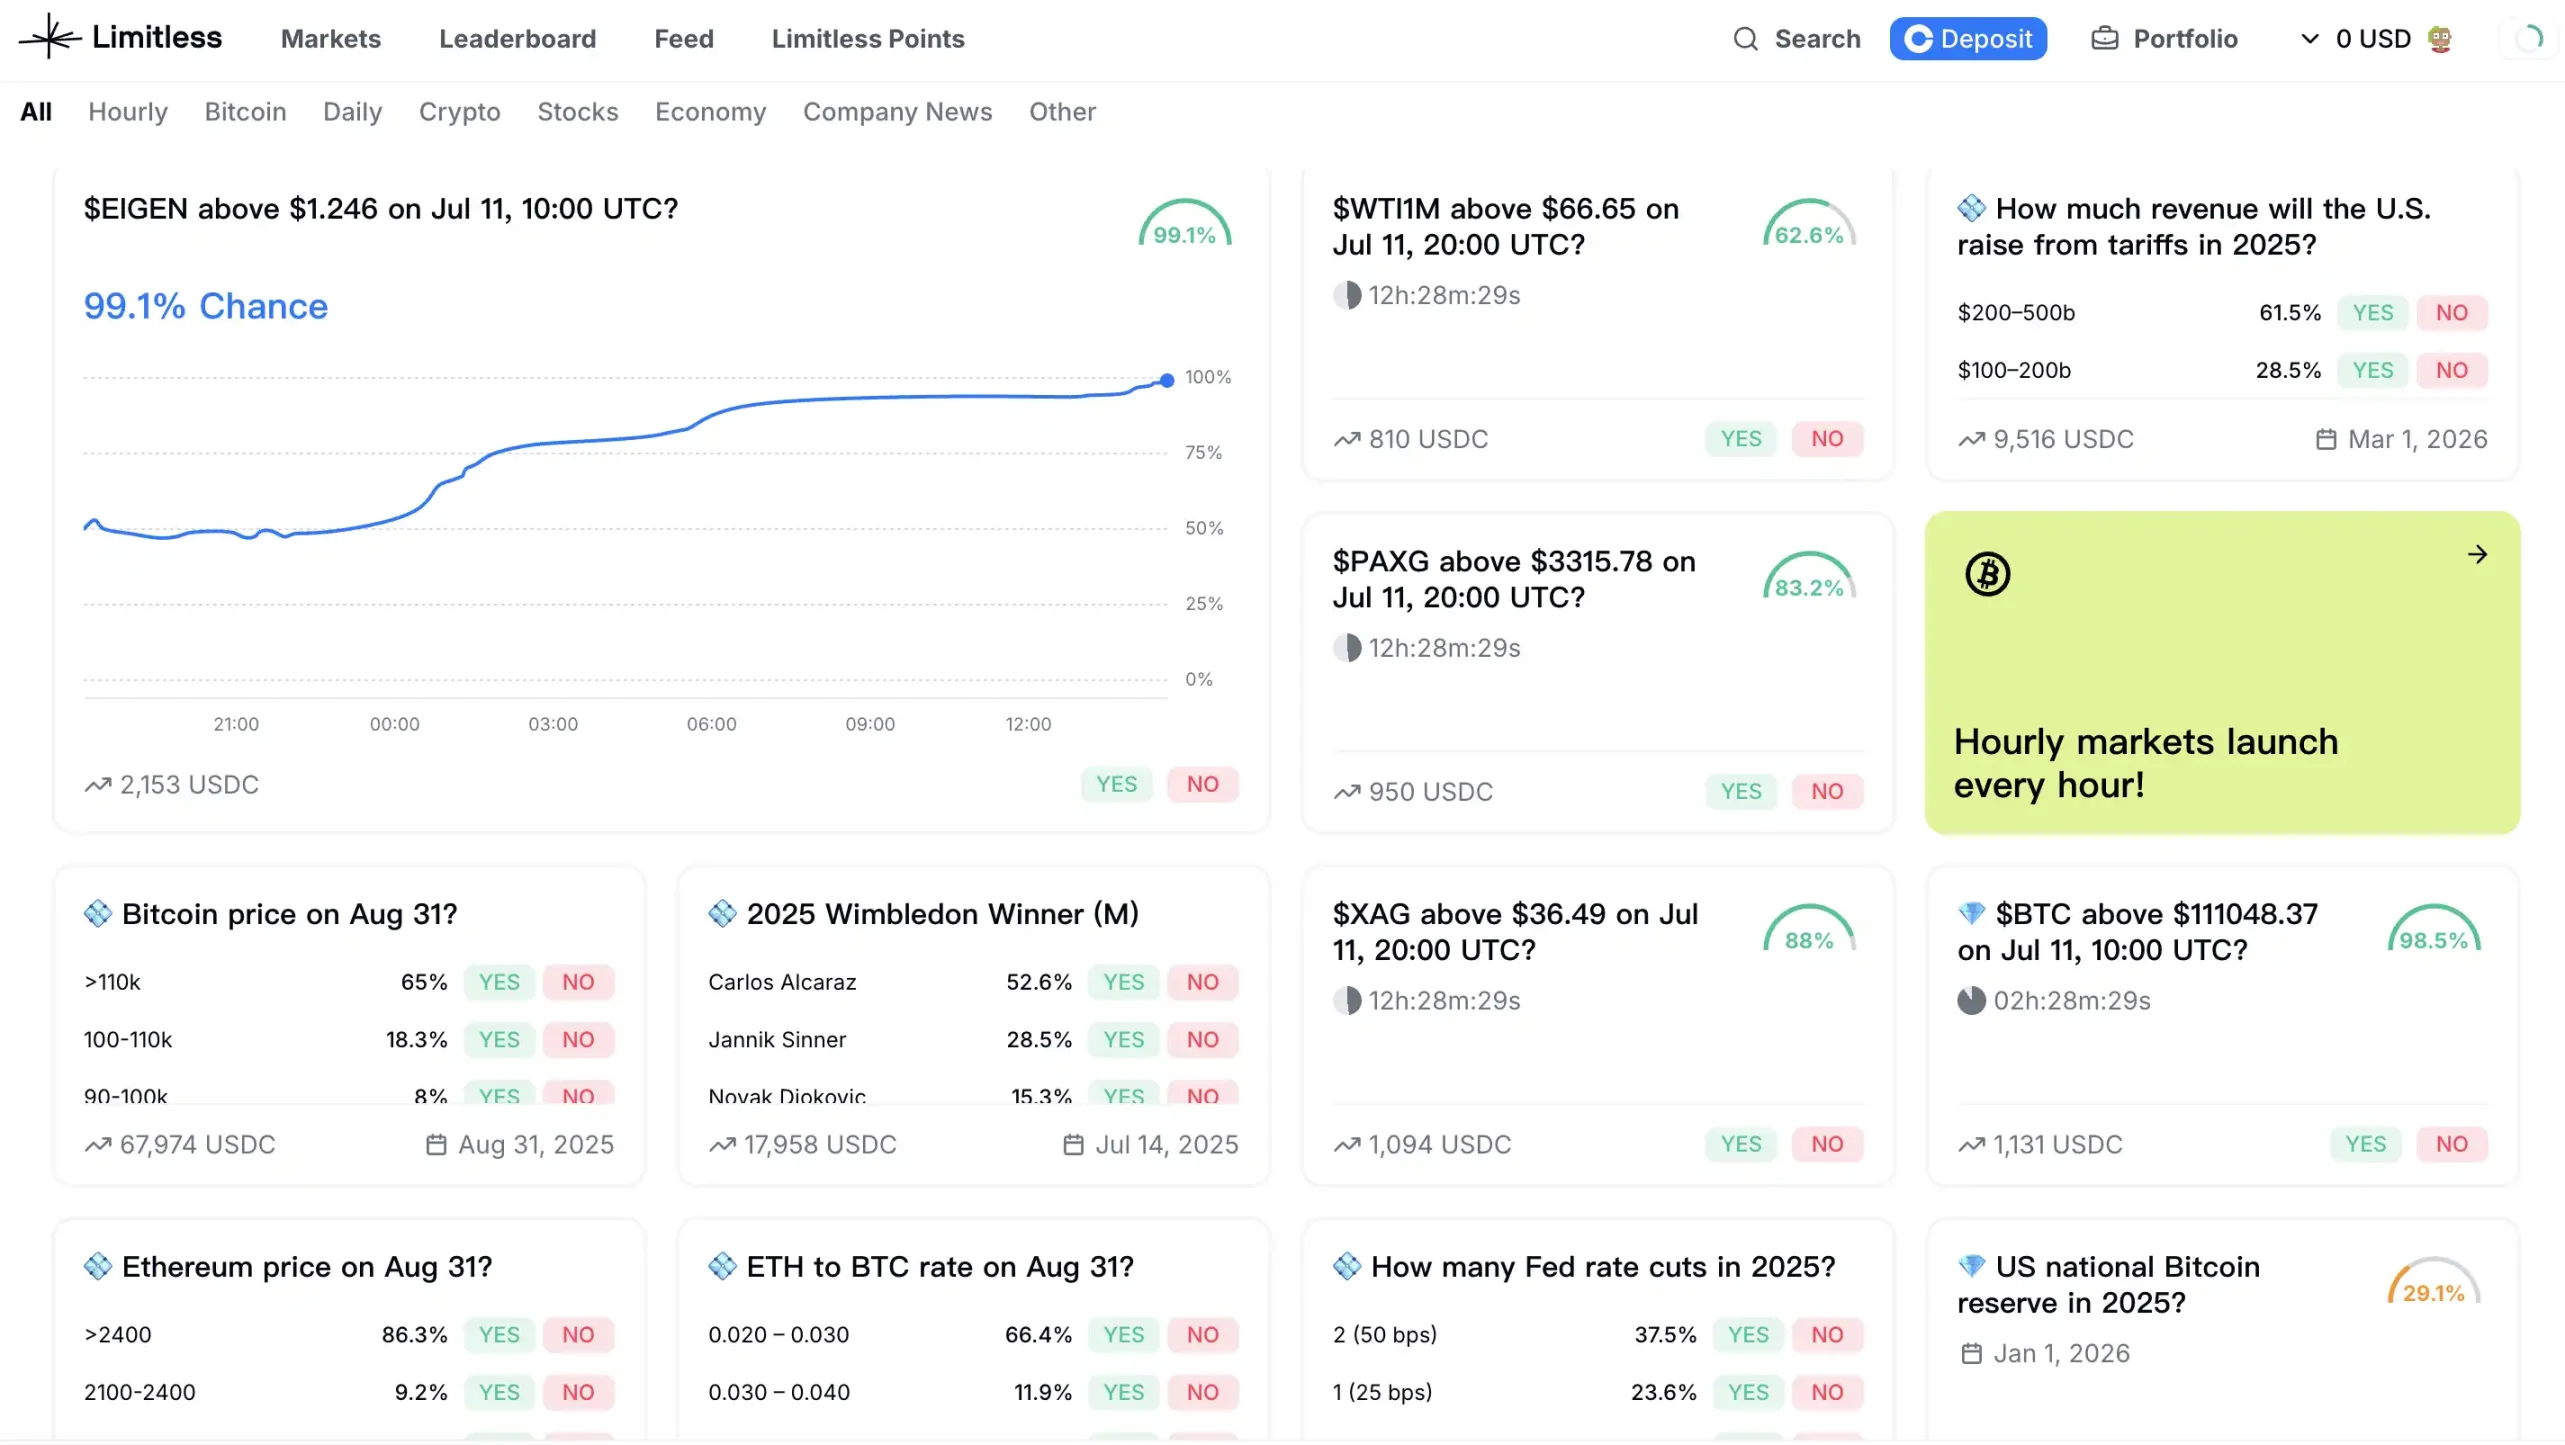
Task: Open the Search magnifier icon
Action: 1745,39
